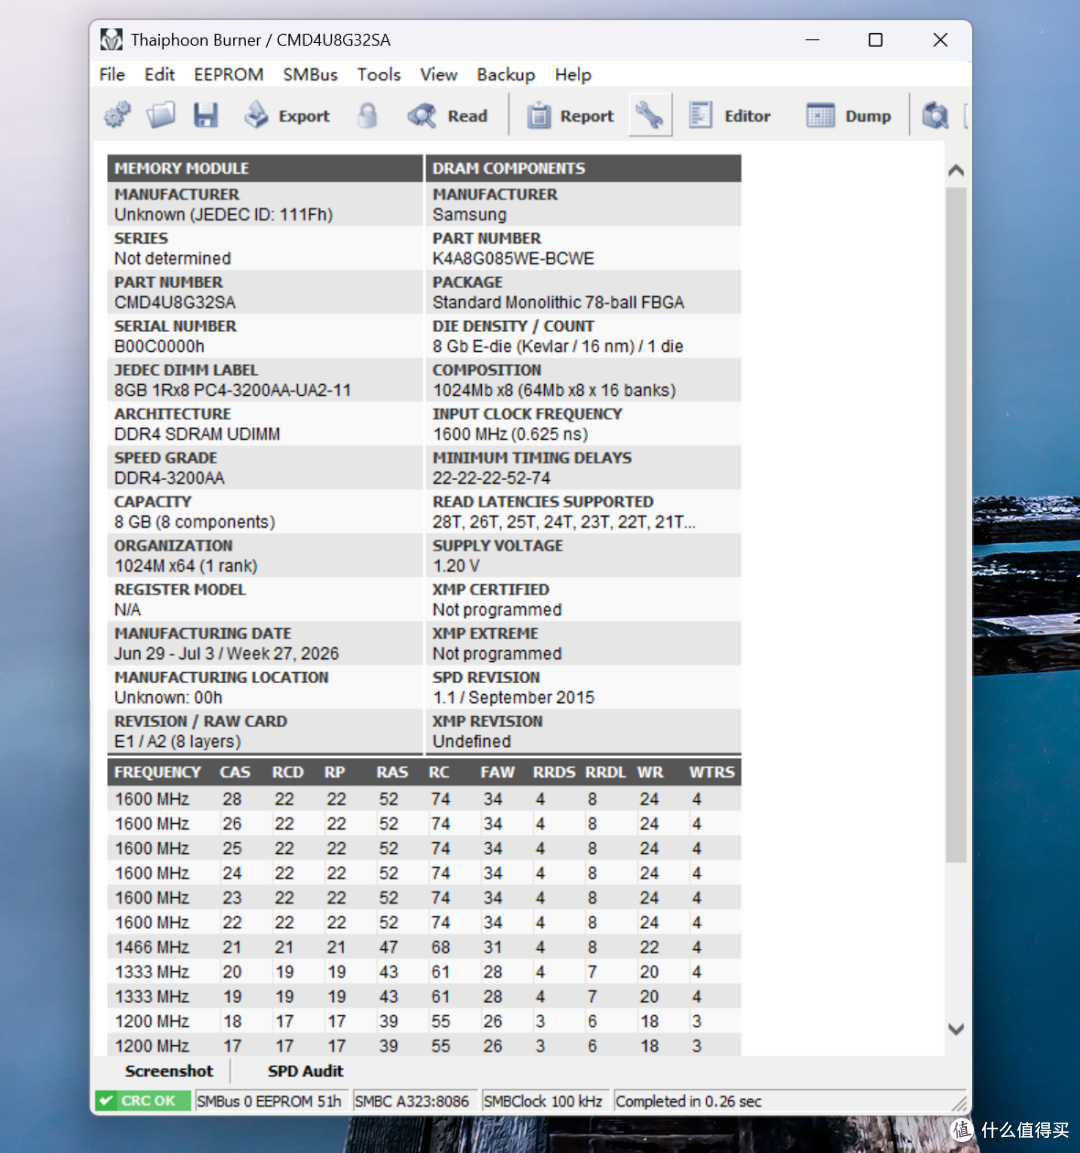Open the File menu
The image size is (1080, 1153).
[112, 74]
